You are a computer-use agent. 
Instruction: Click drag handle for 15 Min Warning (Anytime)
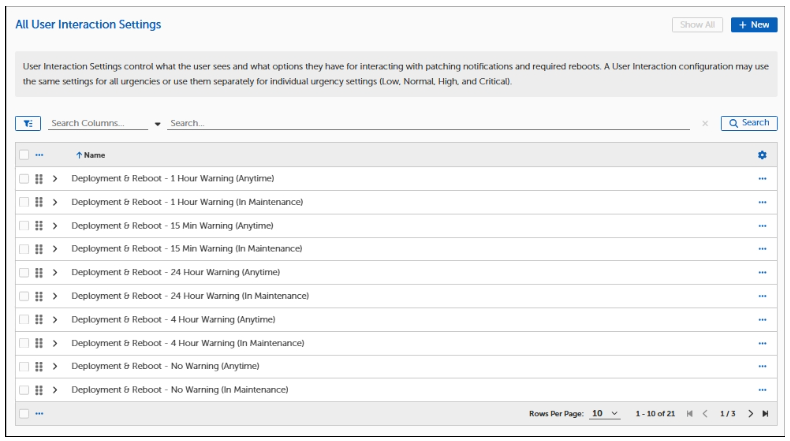(x=38, y=225)
